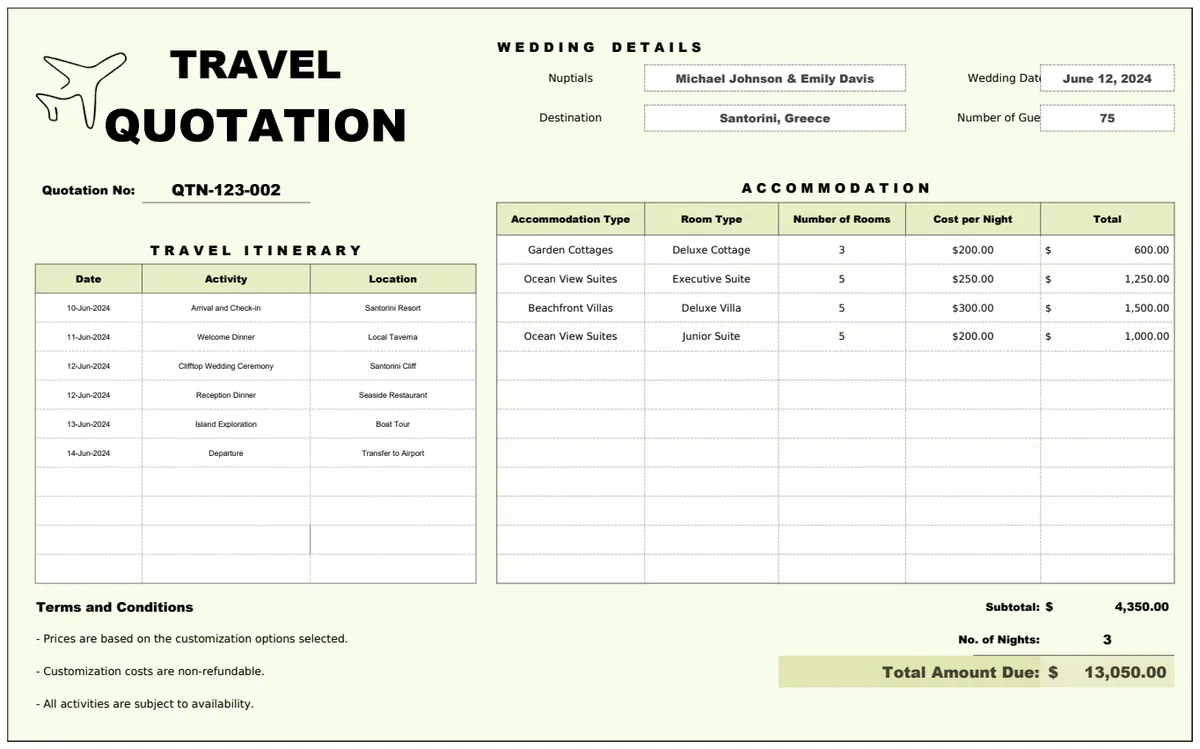The height and width of the screenshot is (749, 1200).
Task: Select the 1,500.00 total cell
Action: (x=1107, y=308)
